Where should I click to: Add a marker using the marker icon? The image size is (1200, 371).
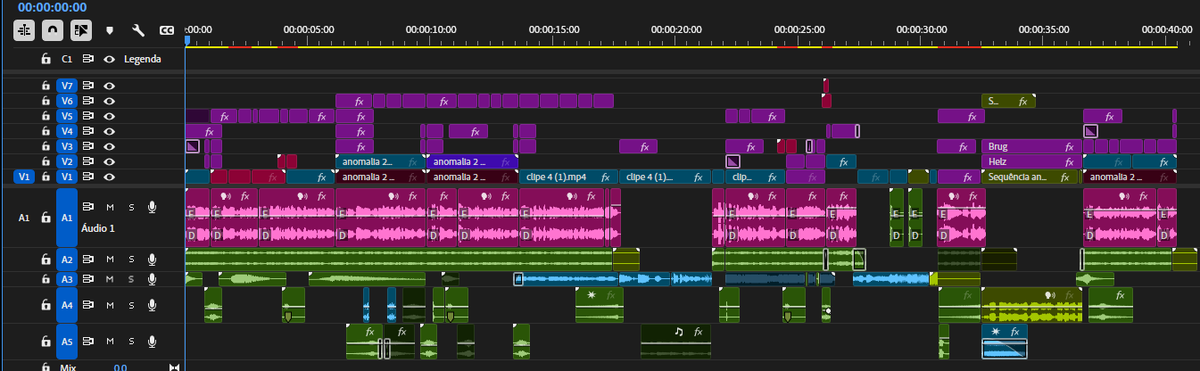click(110, 30)
